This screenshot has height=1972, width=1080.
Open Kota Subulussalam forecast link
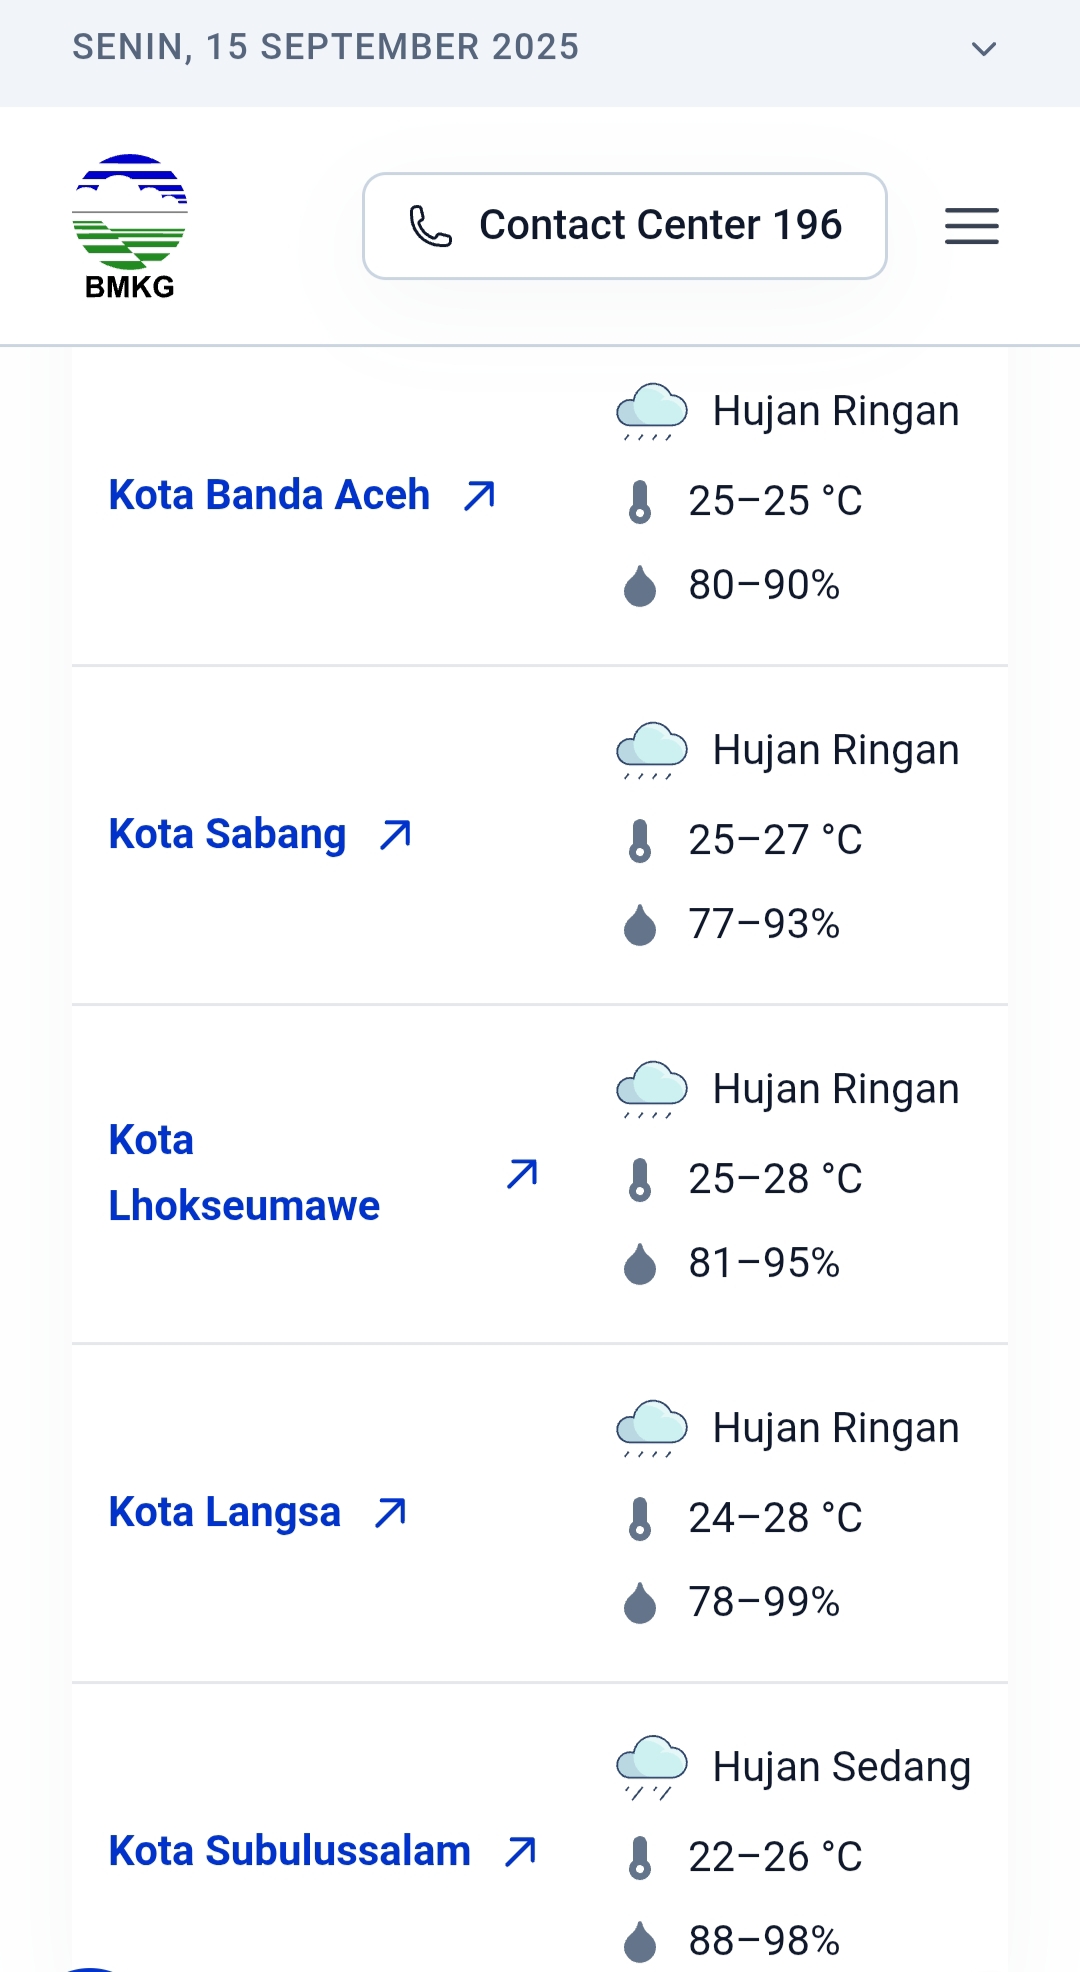289,1851
